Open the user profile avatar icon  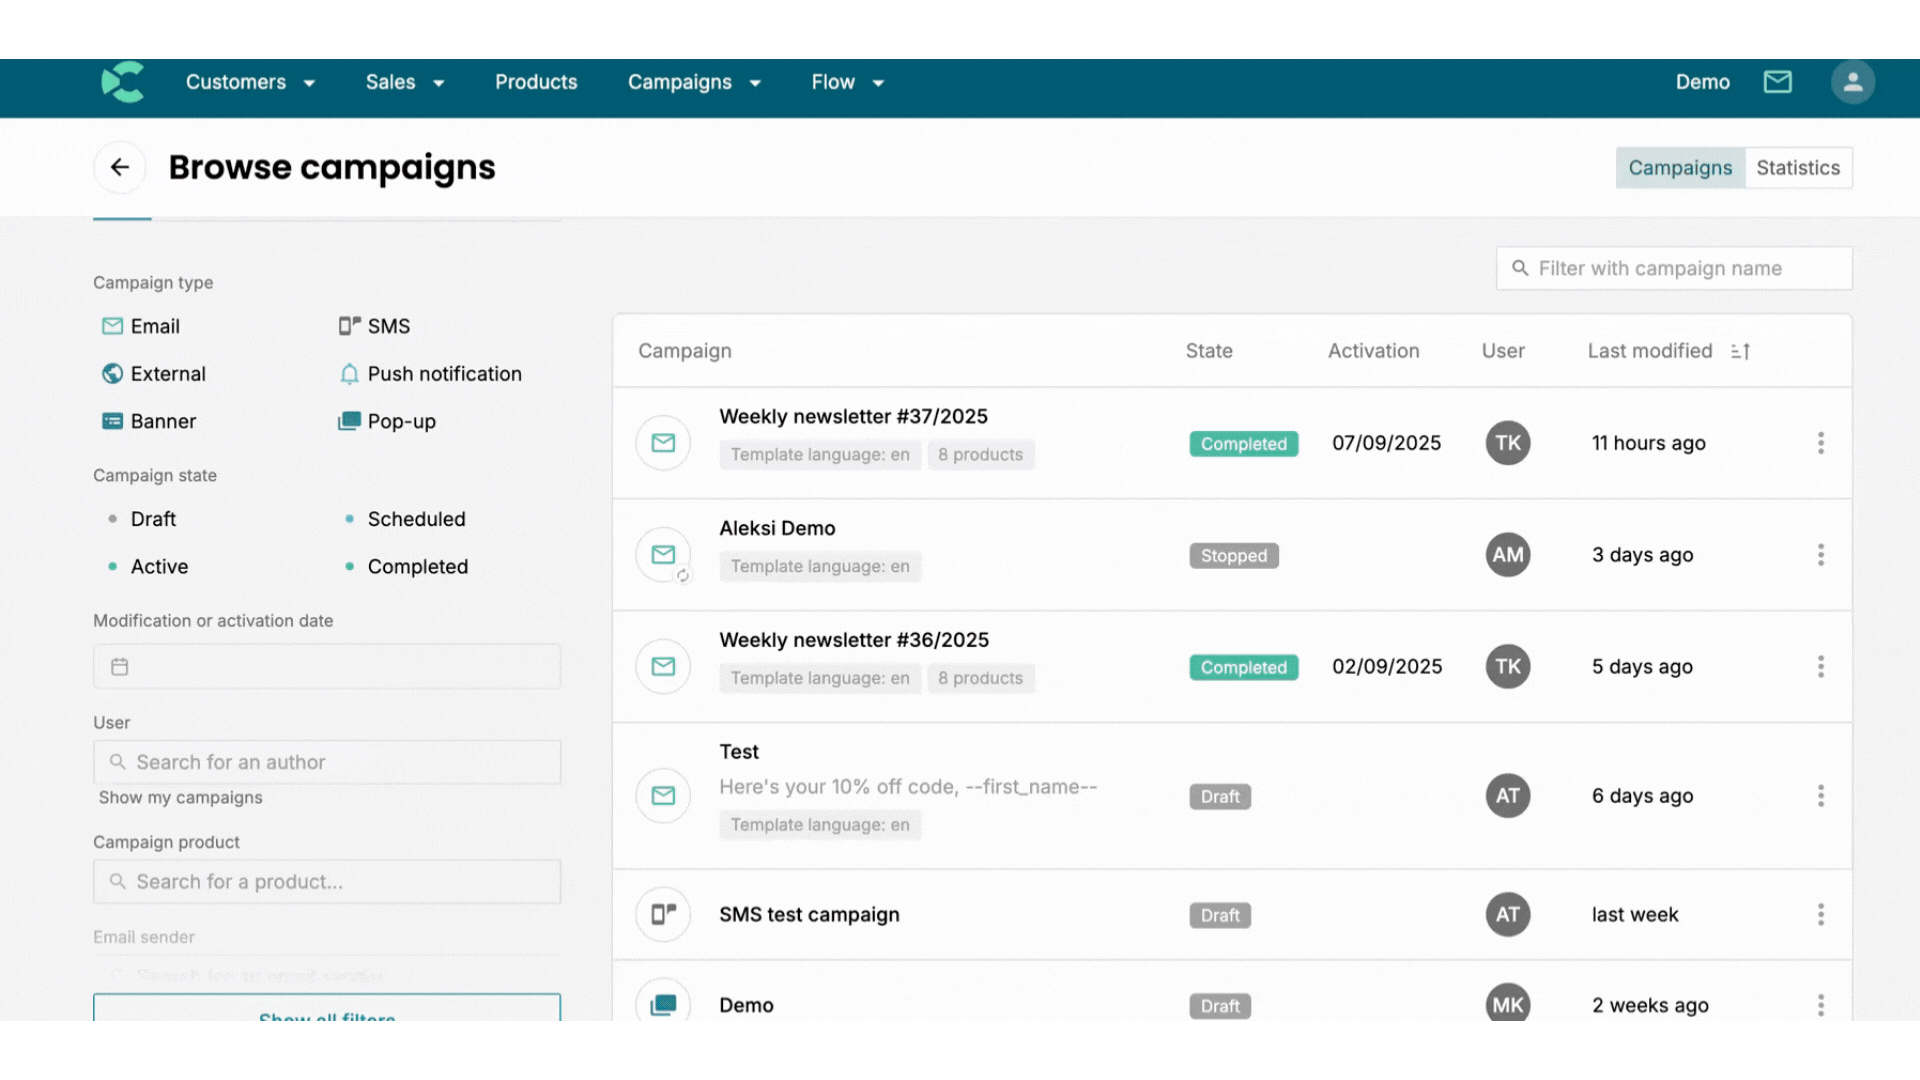tap(1852, 82)
